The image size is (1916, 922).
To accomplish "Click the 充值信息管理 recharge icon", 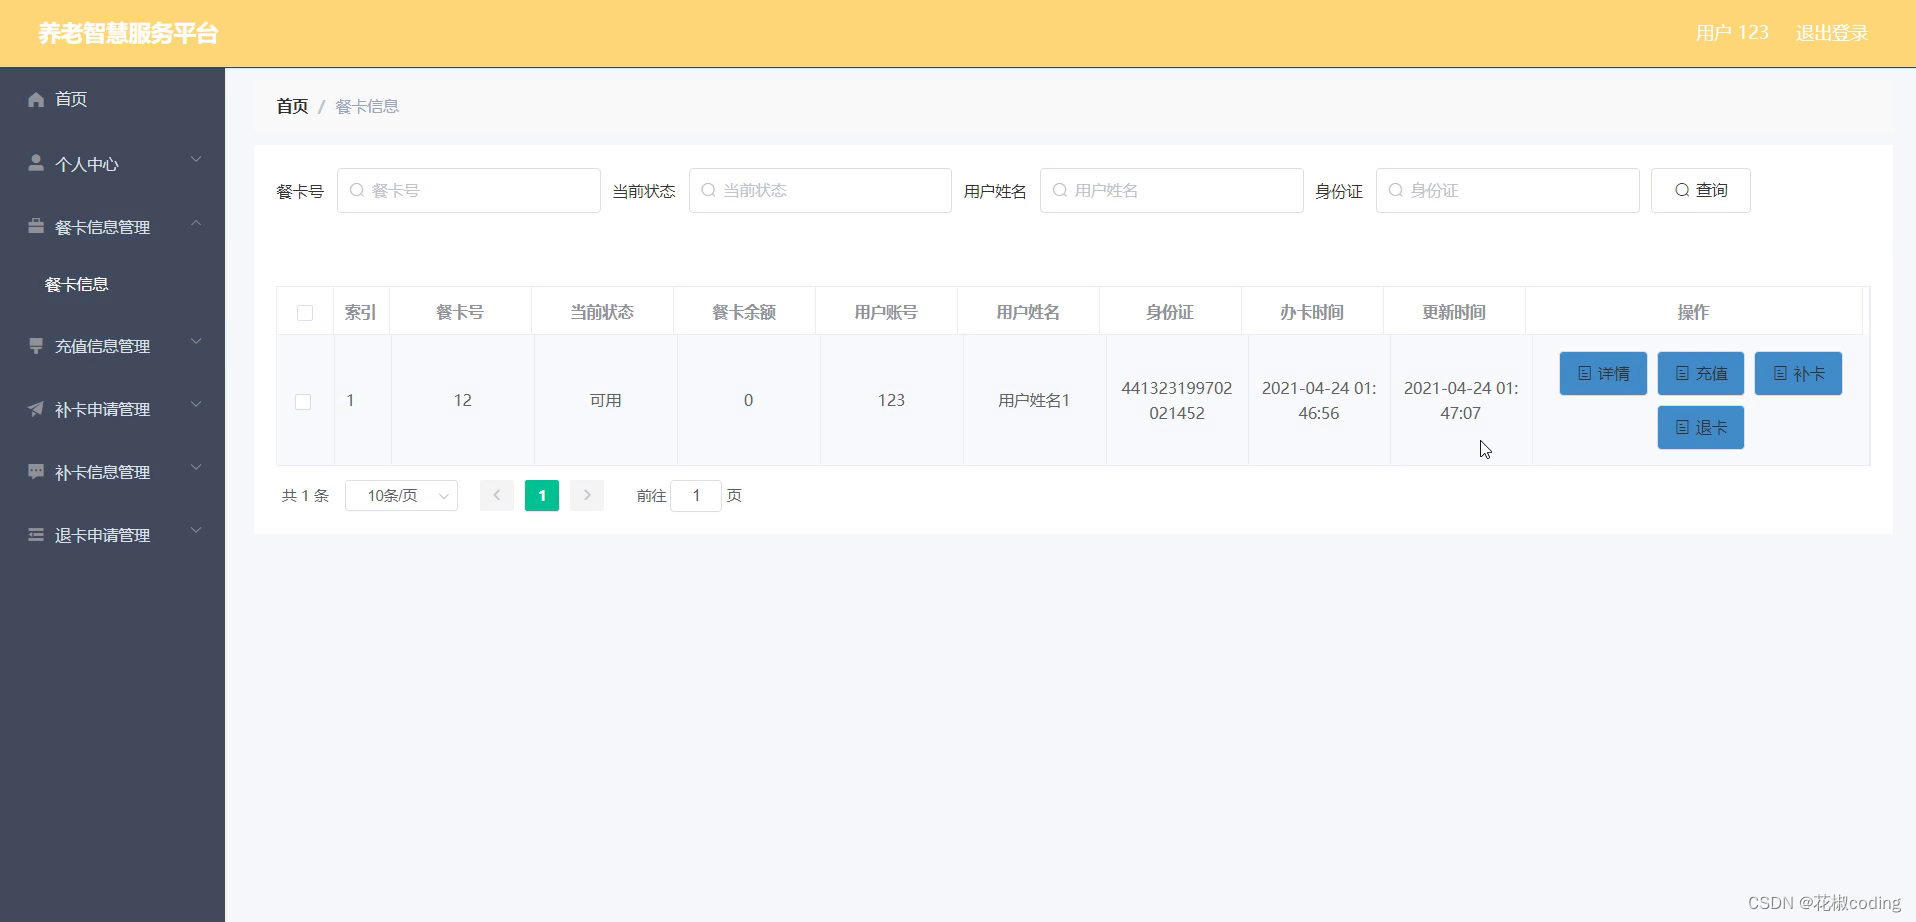I will tap(36, 346).
